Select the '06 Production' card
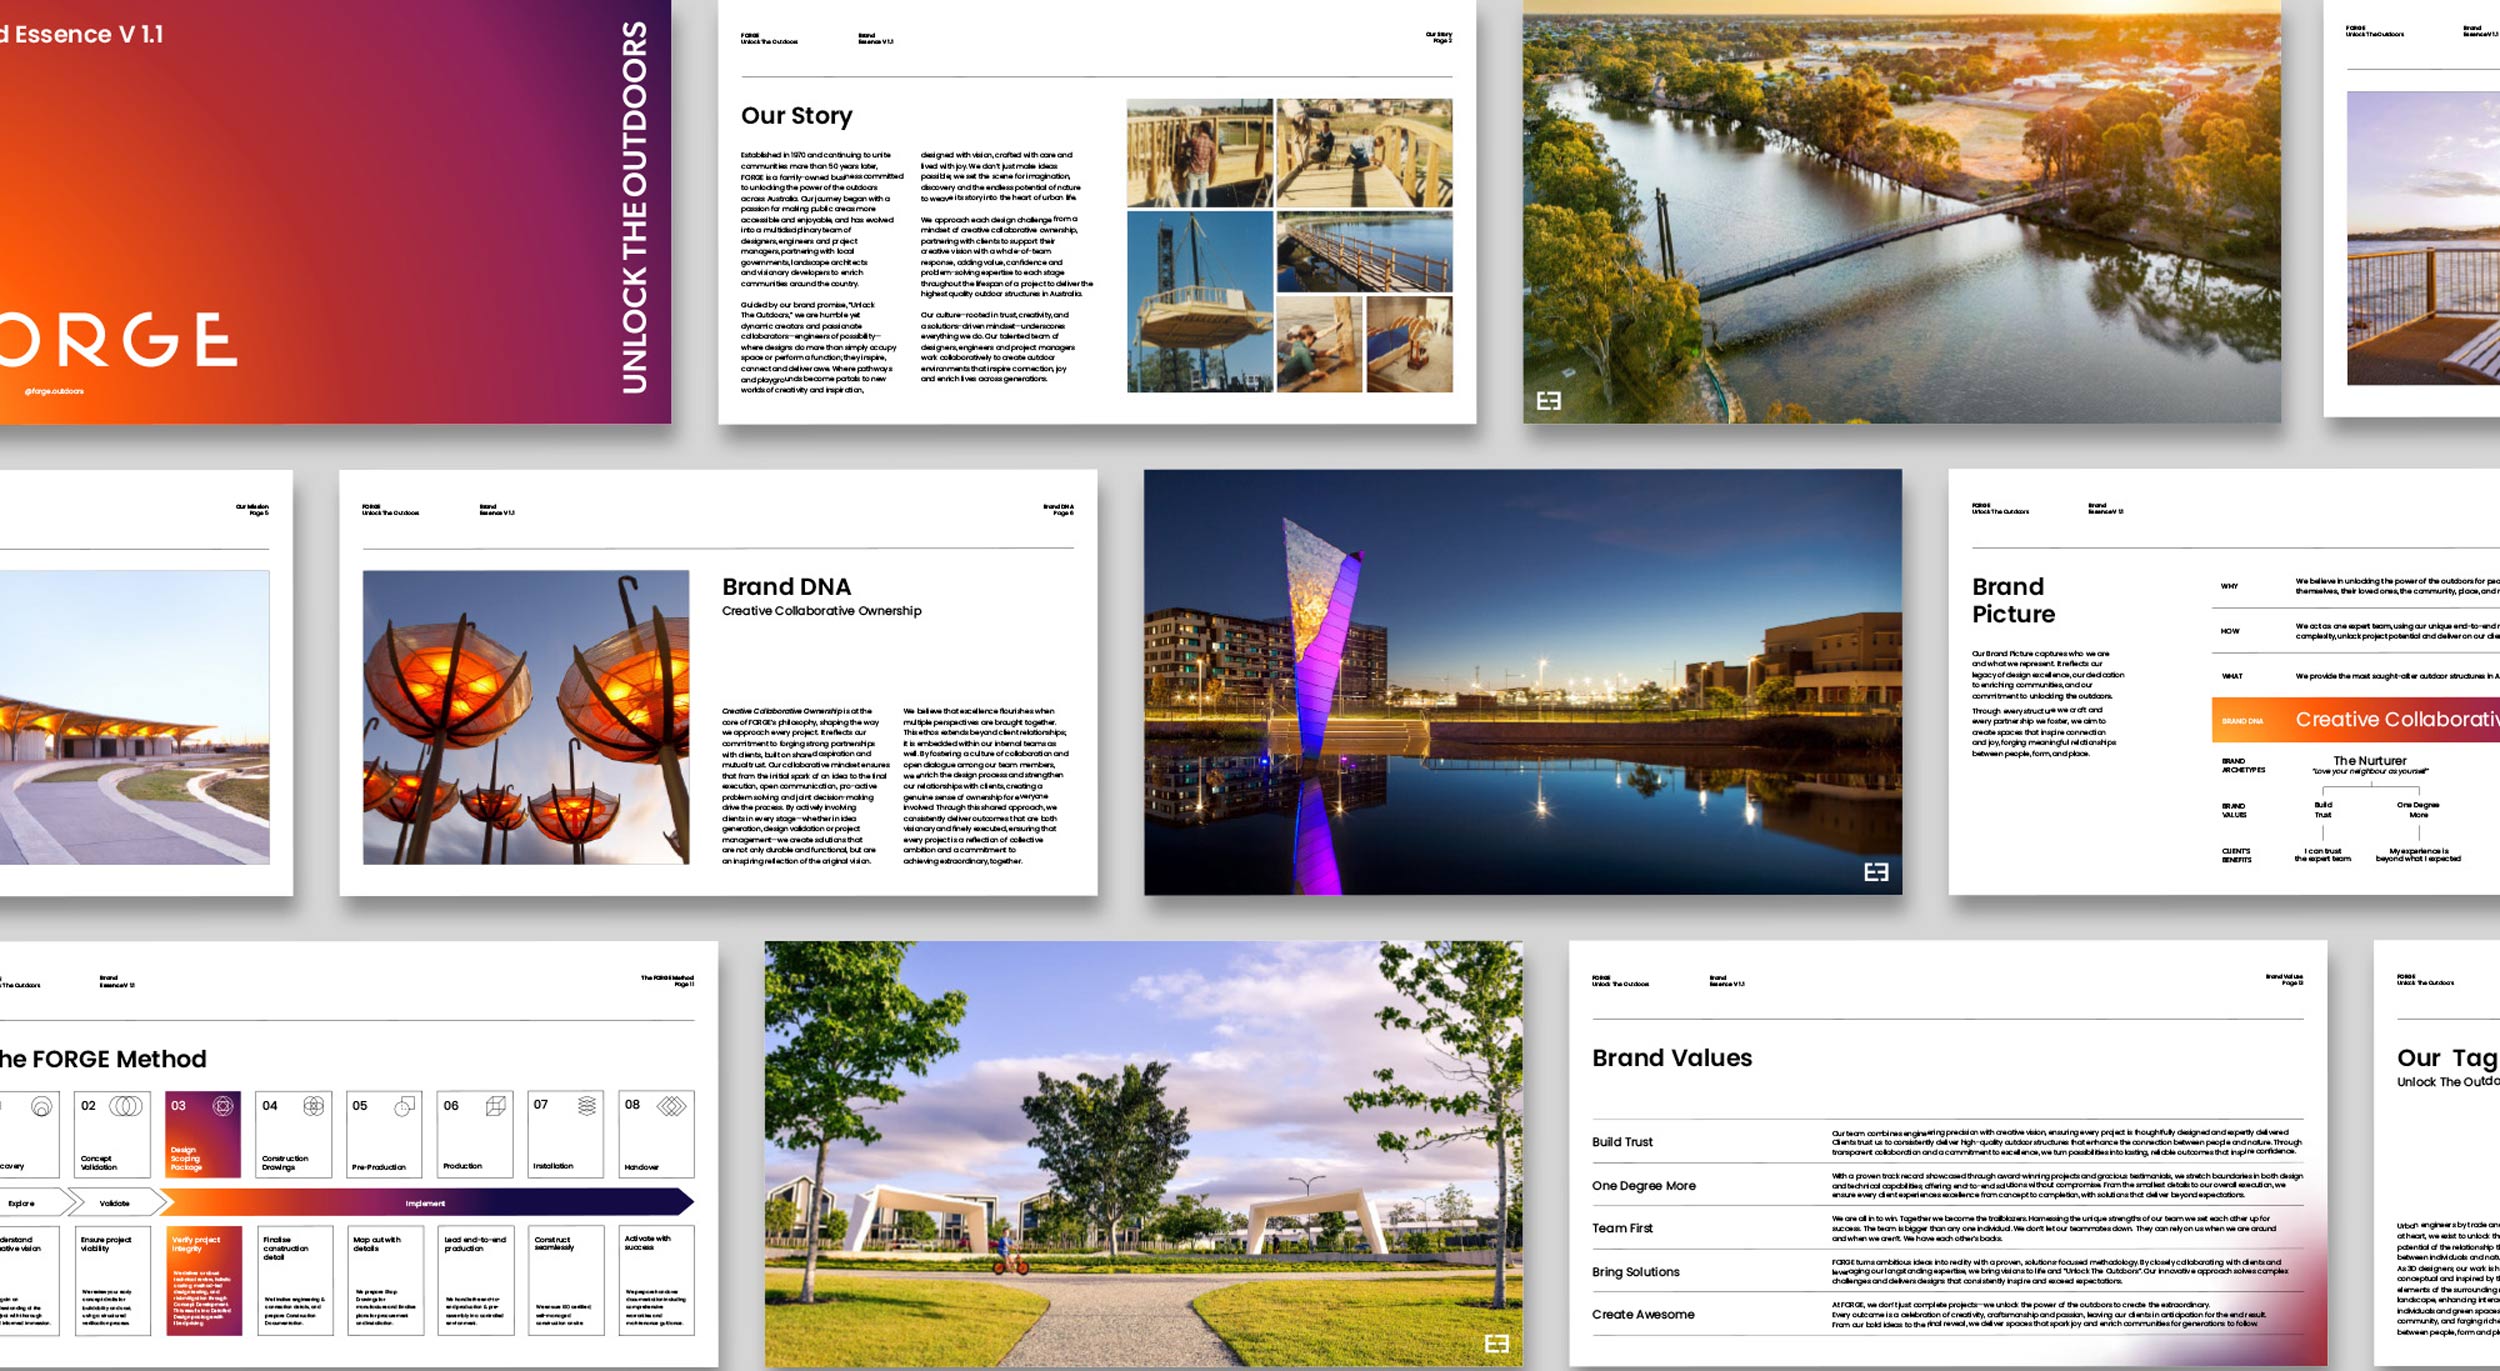Image resolution: width=2500 pixels, height=1371 pixels. pyautogui.click(x=476, y=1134)
